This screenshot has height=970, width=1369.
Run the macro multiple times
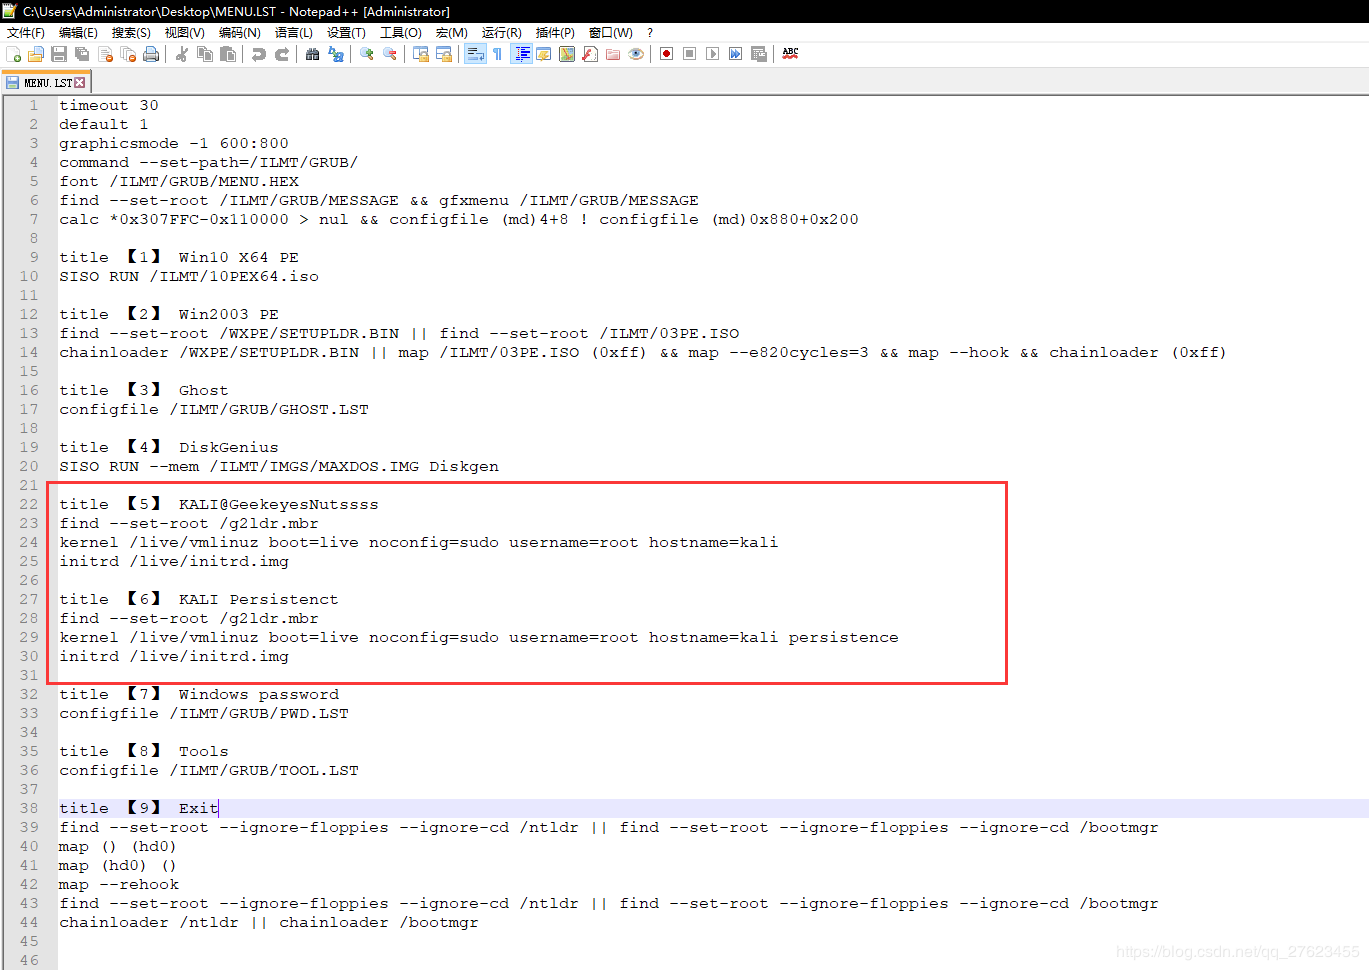[735, 54]
